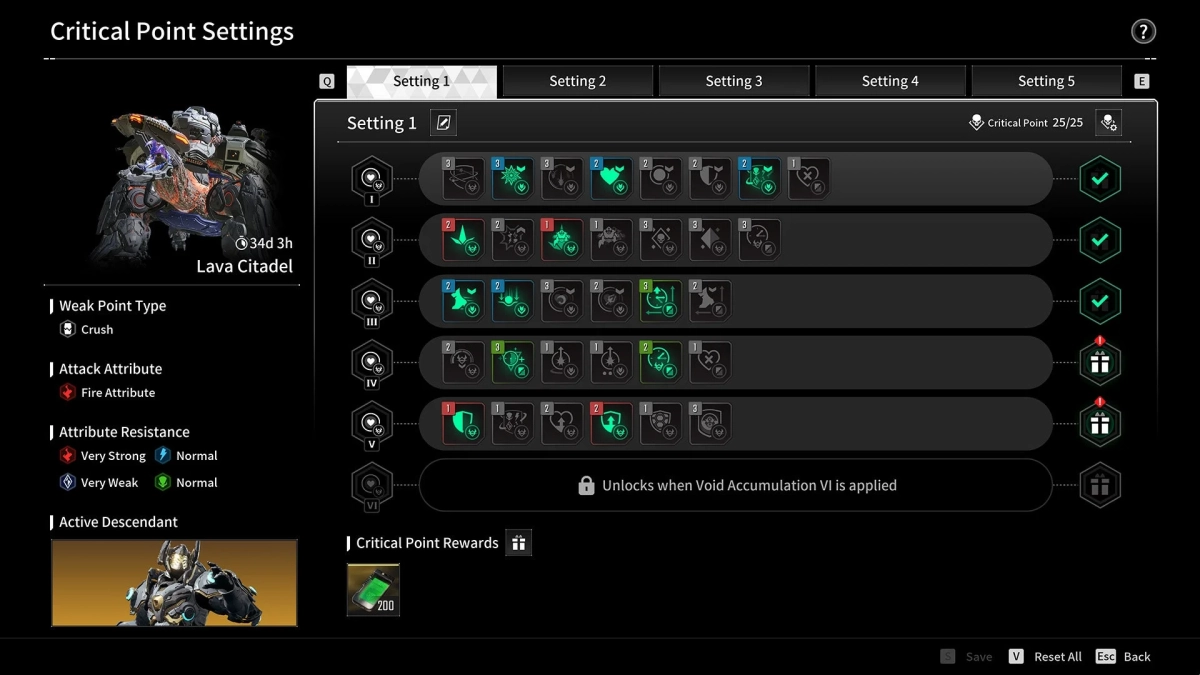Click the Save button
This screenshot has width=1200, height=675.
(967, 657)
